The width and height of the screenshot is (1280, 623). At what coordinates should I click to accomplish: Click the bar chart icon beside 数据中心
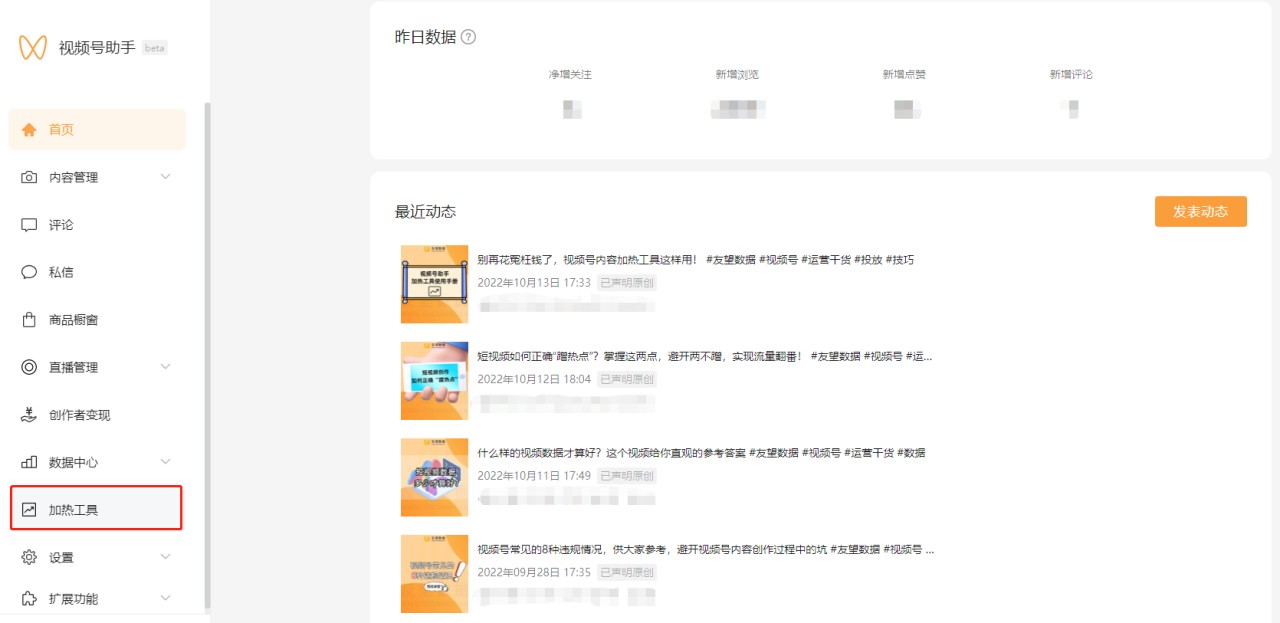pyautogui.click(x=29, y=462)
